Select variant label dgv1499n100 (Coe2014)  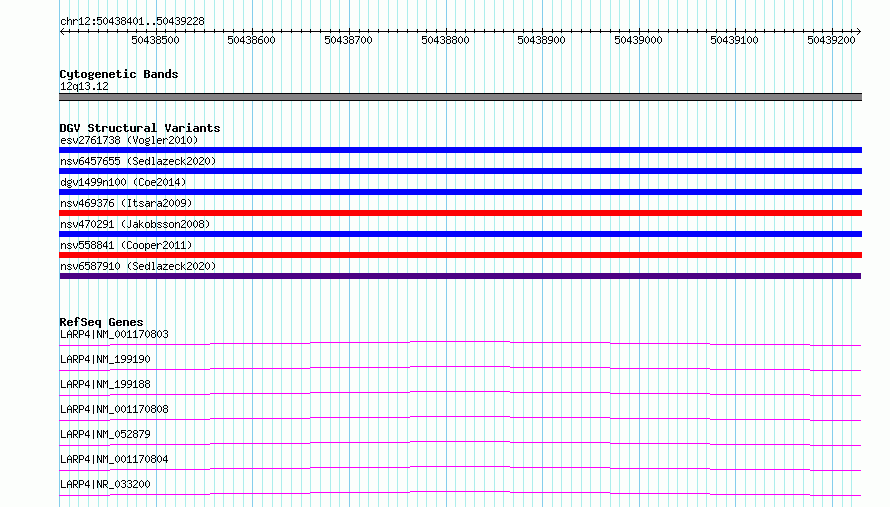tap(123, 182)
